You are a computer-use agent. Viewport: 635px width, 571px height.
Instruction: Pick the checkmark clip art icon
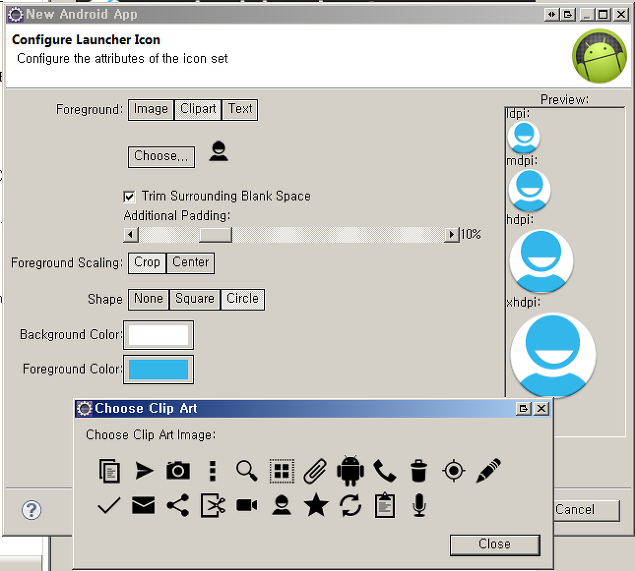point(109,505)
